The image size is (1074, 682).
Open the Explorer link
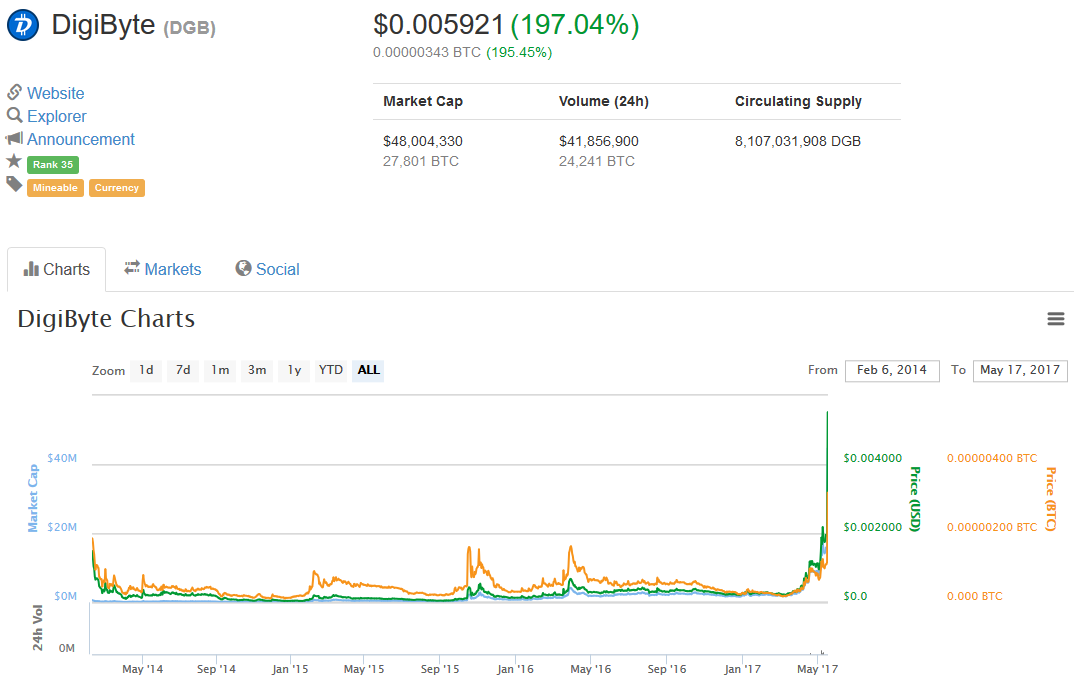(57, 116)
